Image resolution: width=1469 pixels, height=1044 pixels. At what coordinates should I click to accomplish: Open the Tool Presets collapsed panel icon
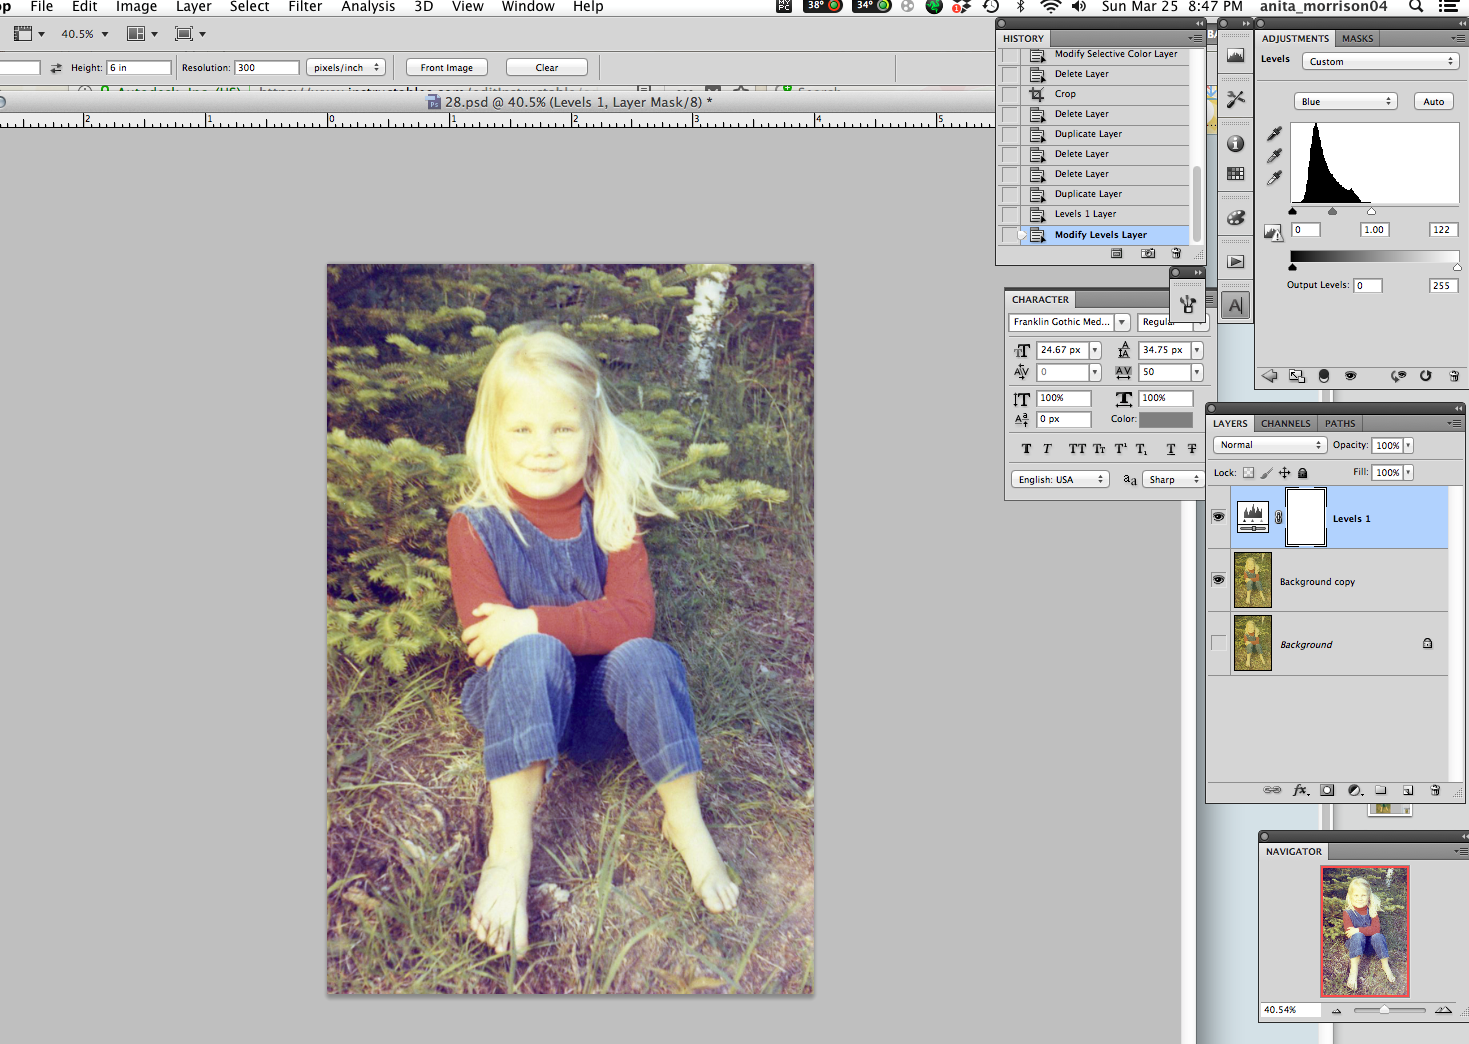coord(1236,98)
